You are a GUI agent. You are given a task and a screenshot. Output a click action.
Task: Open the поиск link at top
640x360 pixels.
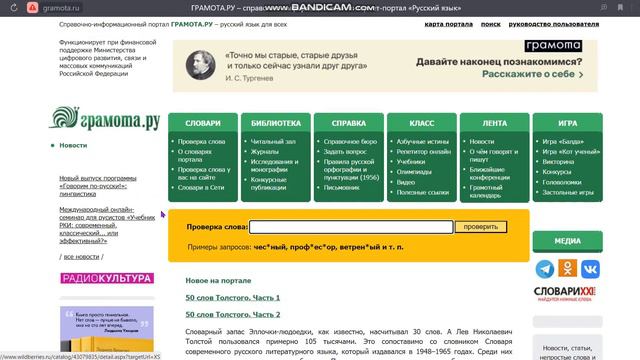(x=491, y=24)
